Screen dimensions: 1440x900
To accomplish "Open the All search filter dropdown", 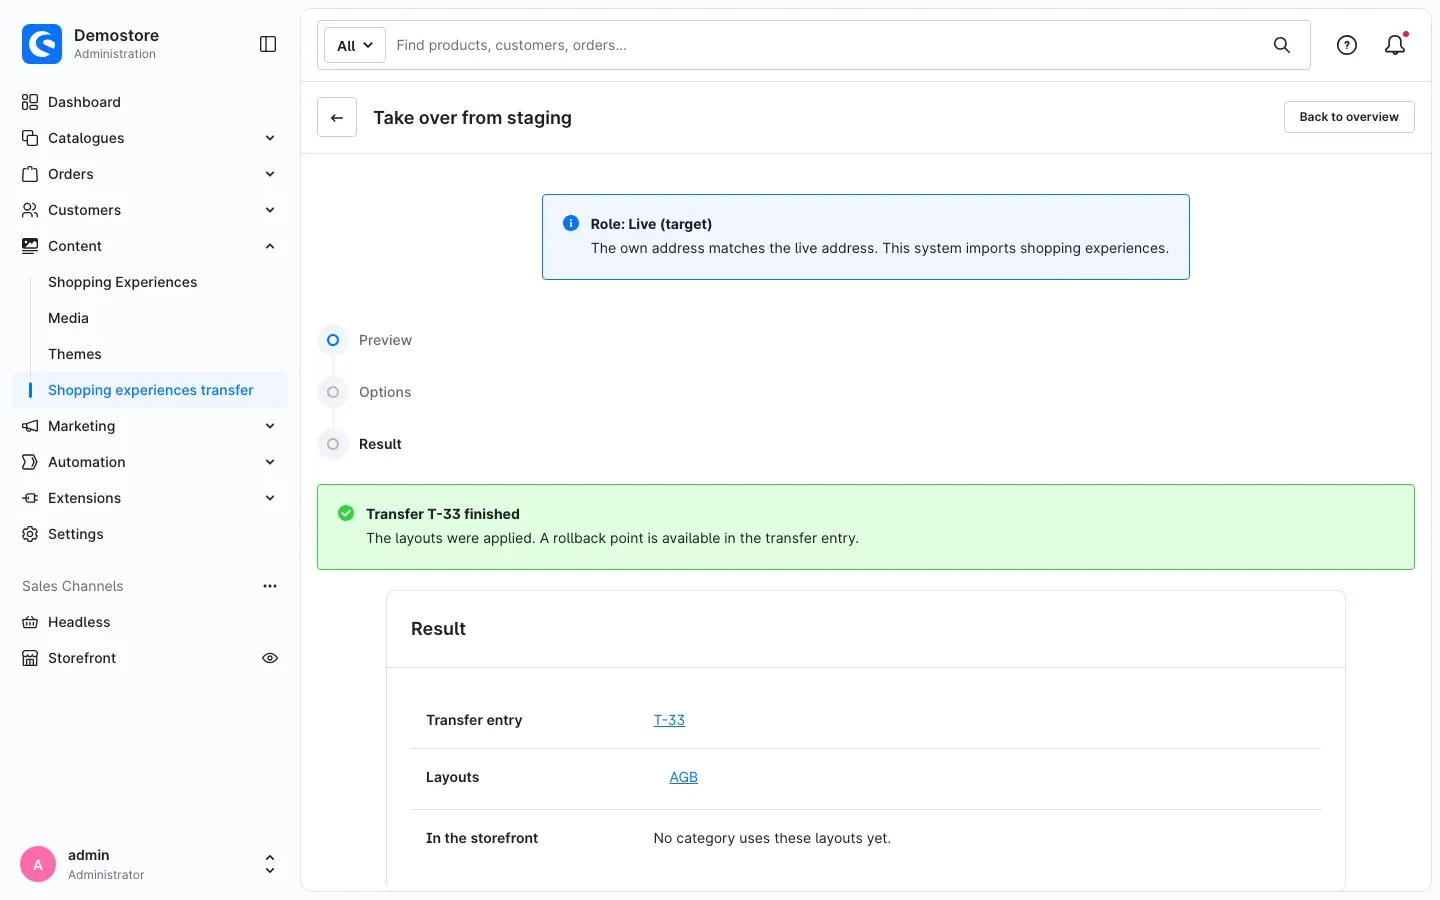I will tap(355, 45).
